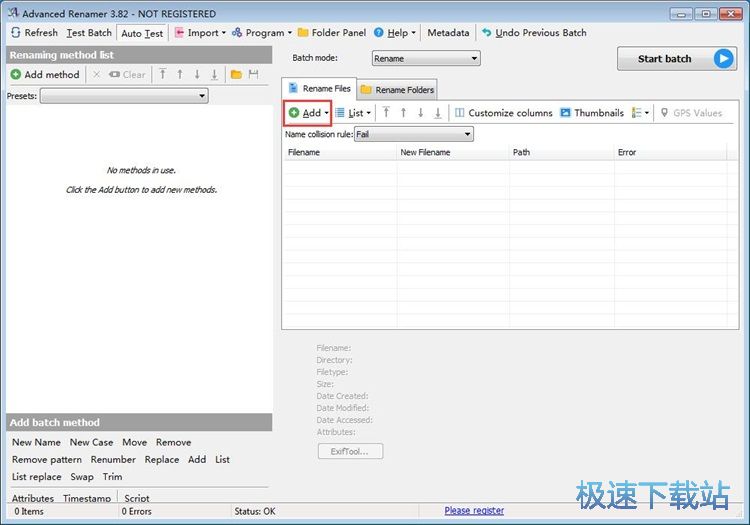750x525 pixels.
Task: Add New Name batch method
Action: (x=36, y=442)
